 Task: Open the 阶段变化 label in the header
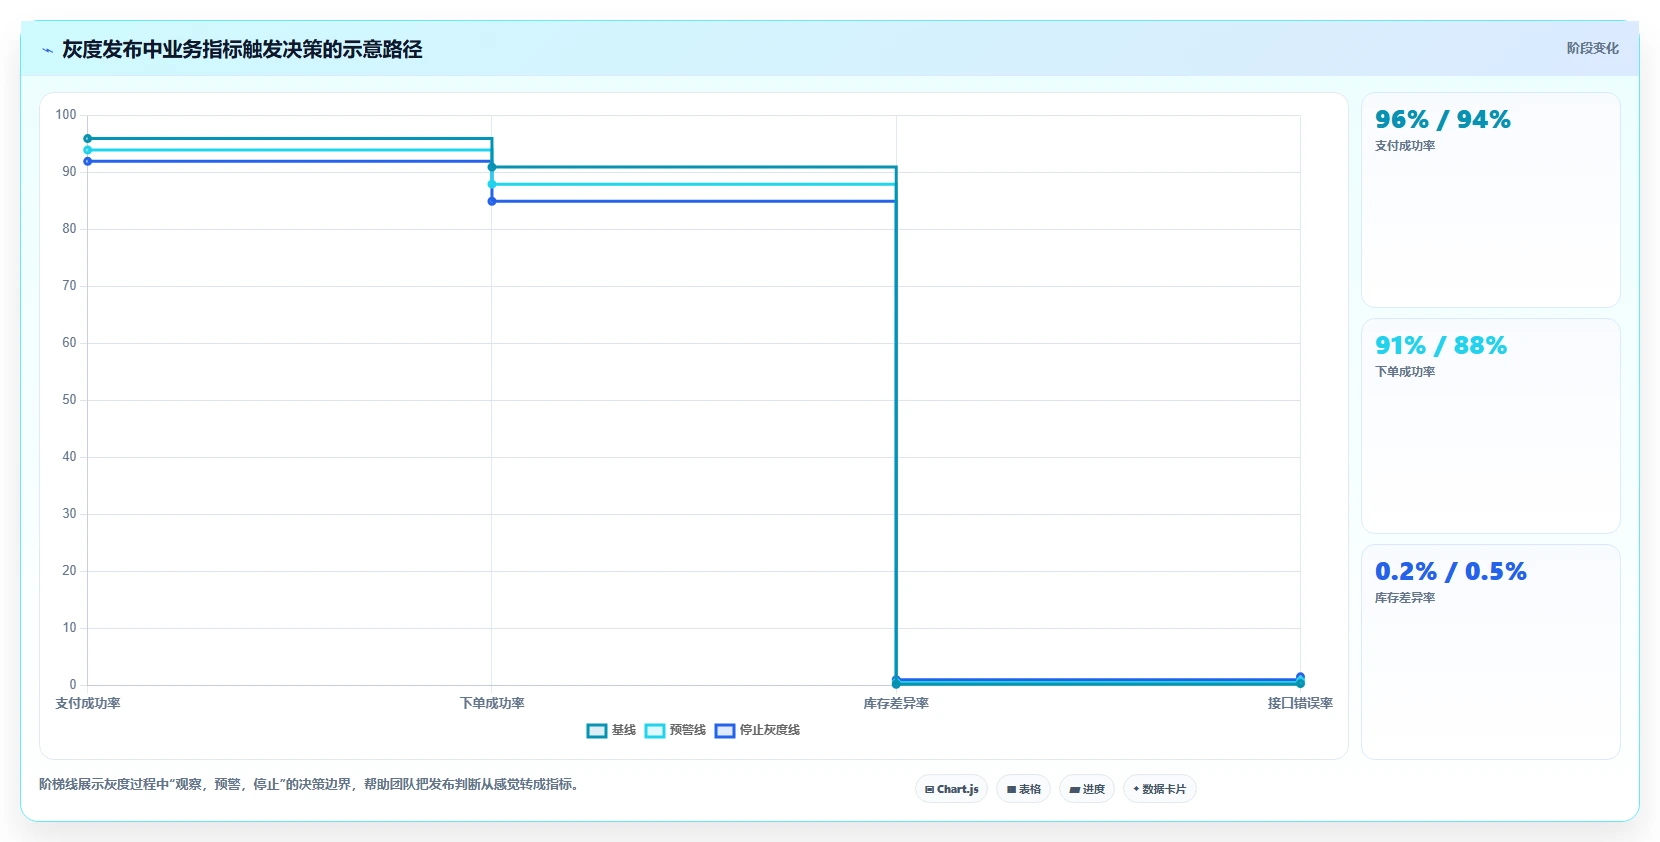click(x=1592, y=48)
